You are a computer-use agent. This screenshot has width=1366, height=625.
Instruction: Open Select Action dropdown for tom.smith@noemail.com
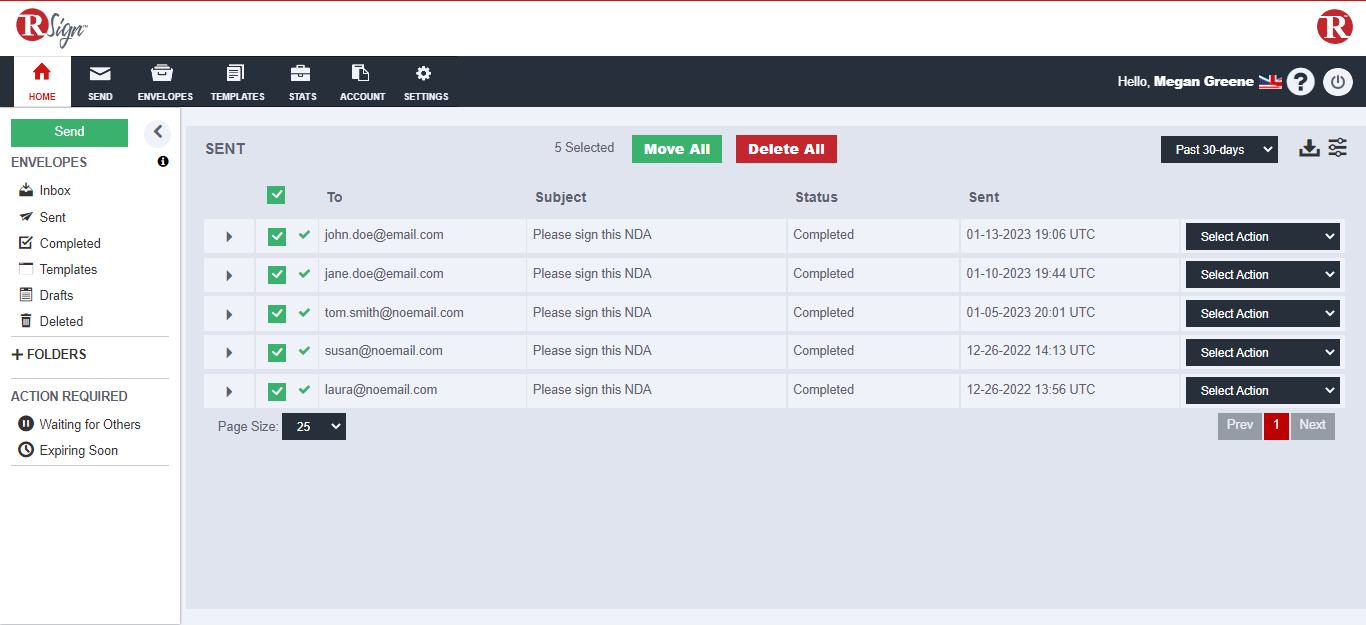(x=1262, y=314)
